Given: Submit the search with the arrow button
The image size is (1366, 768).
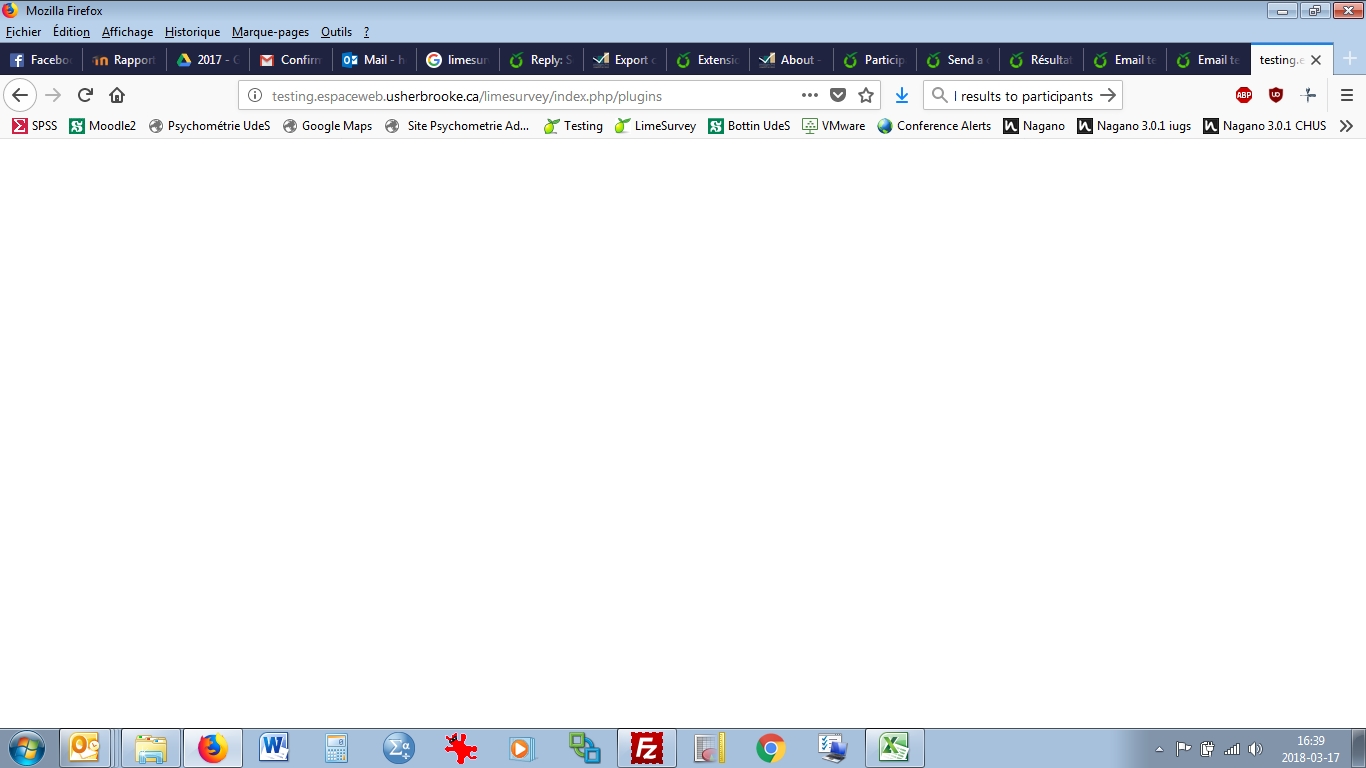Looking at the screenshot, I should coord(1107,96).
